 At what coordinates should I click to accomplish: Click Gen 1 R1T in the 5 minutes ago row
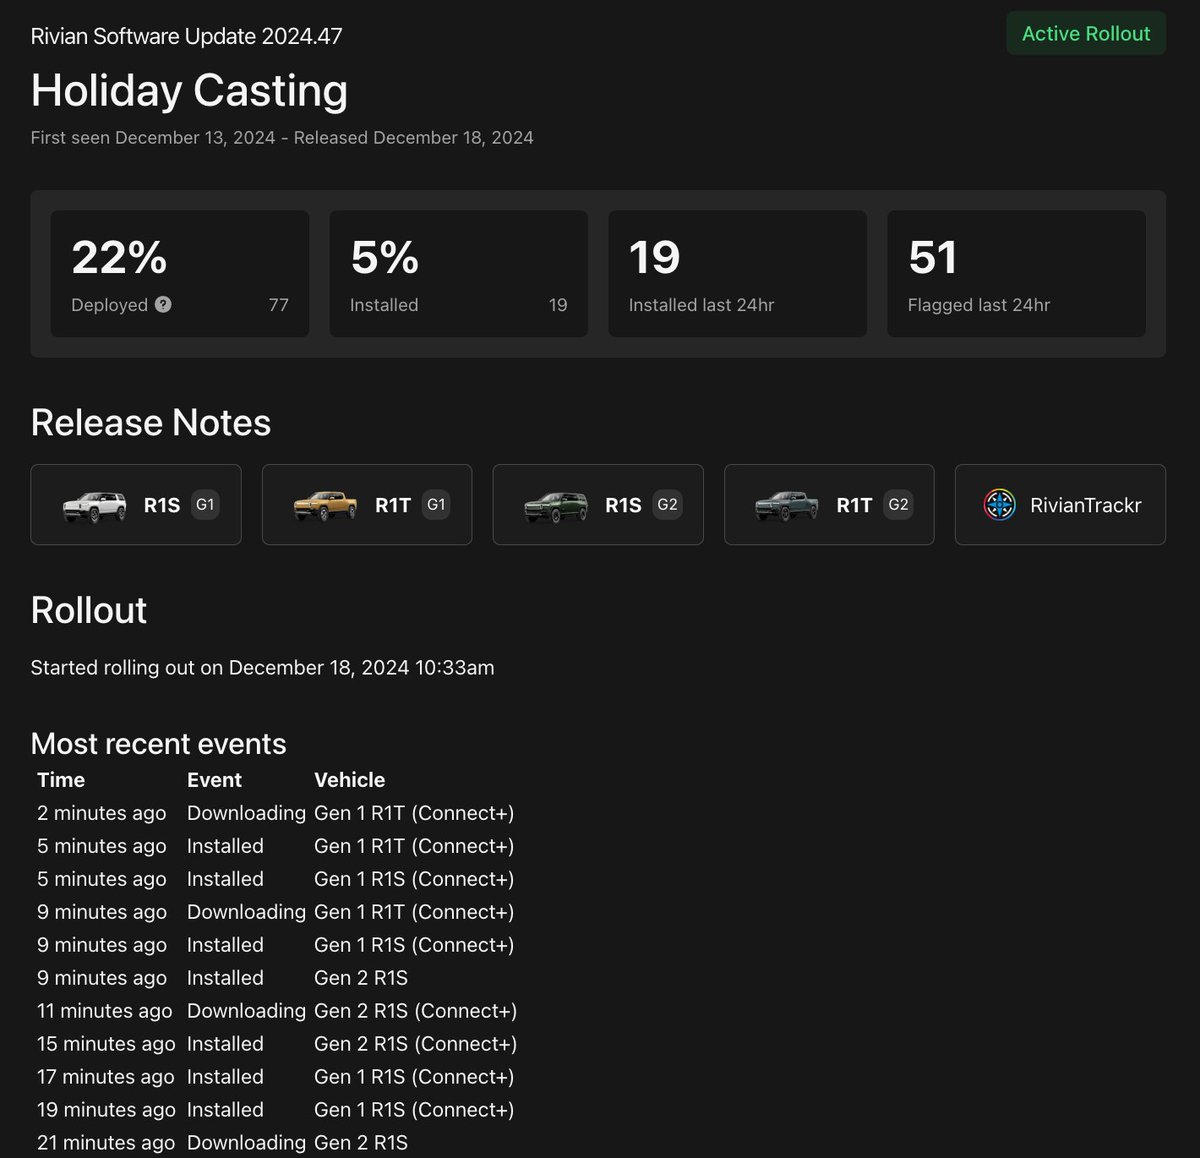[414, 846]
